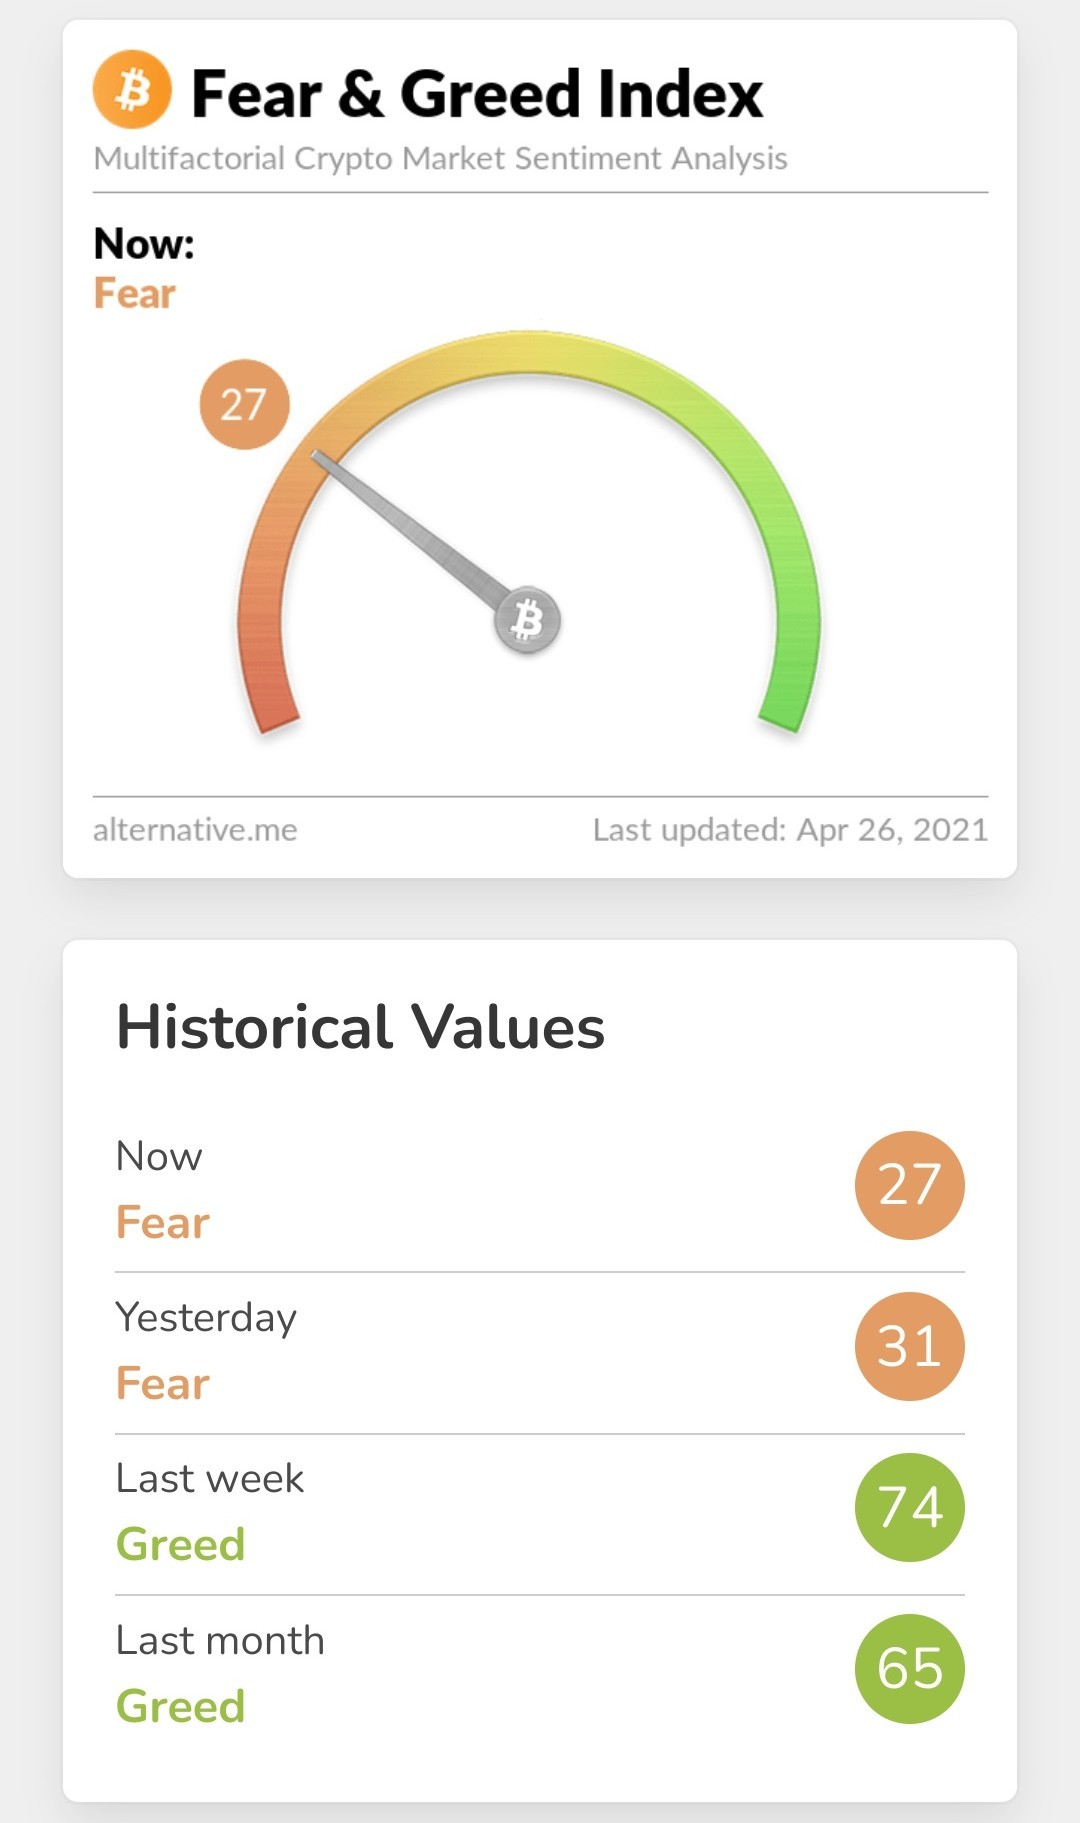This screenshot has width=1080, height=1823.
Task: Click the Greed label under Last month
Action: [x=181, y=1706]
